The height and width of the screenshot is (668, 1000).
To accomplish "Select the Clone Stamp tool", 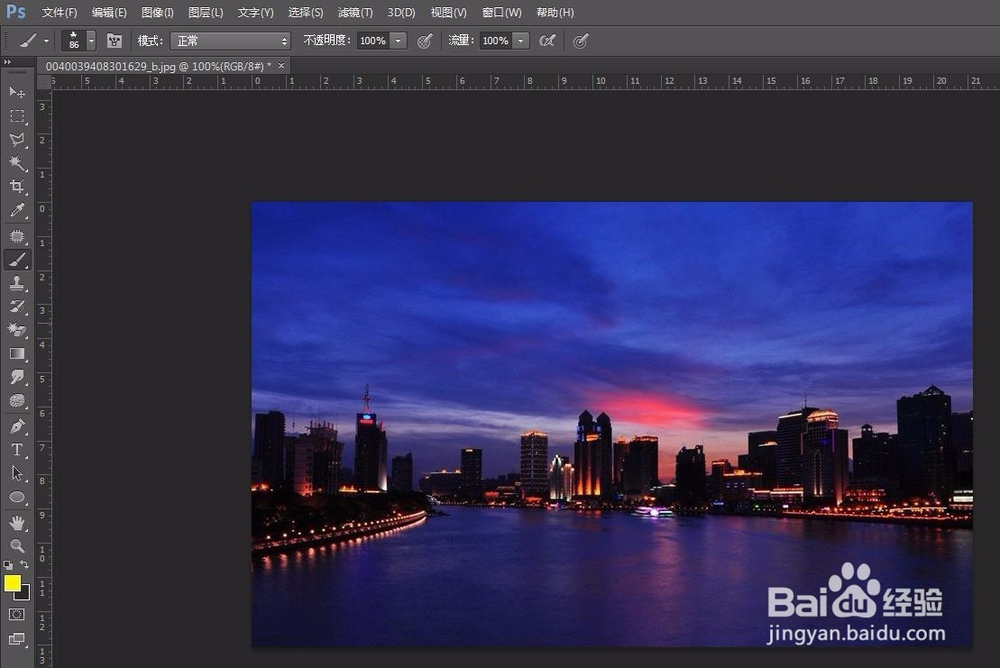I will (17, 283).
